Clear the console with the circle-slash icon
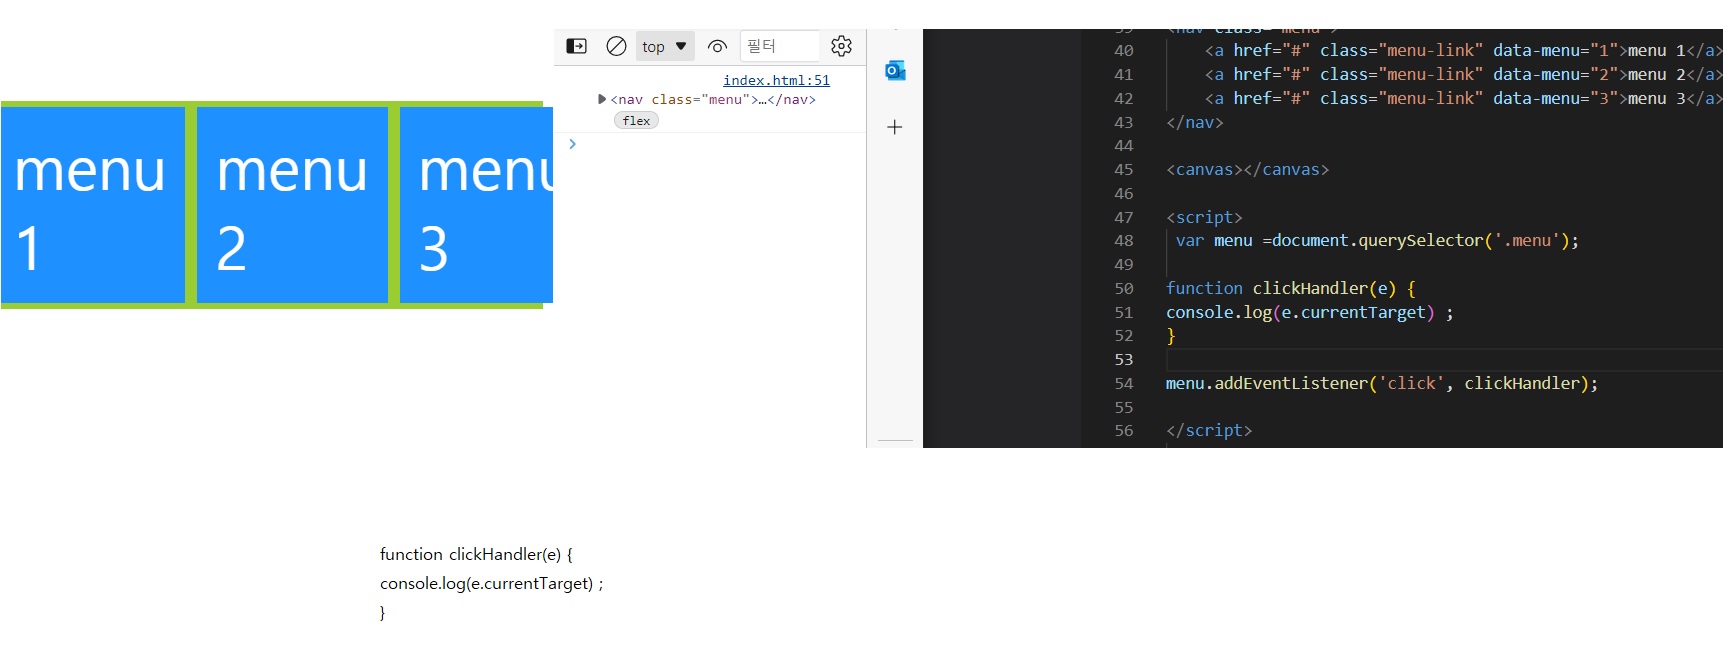This screenshot has width=1723, height=648. coord(617,46)
